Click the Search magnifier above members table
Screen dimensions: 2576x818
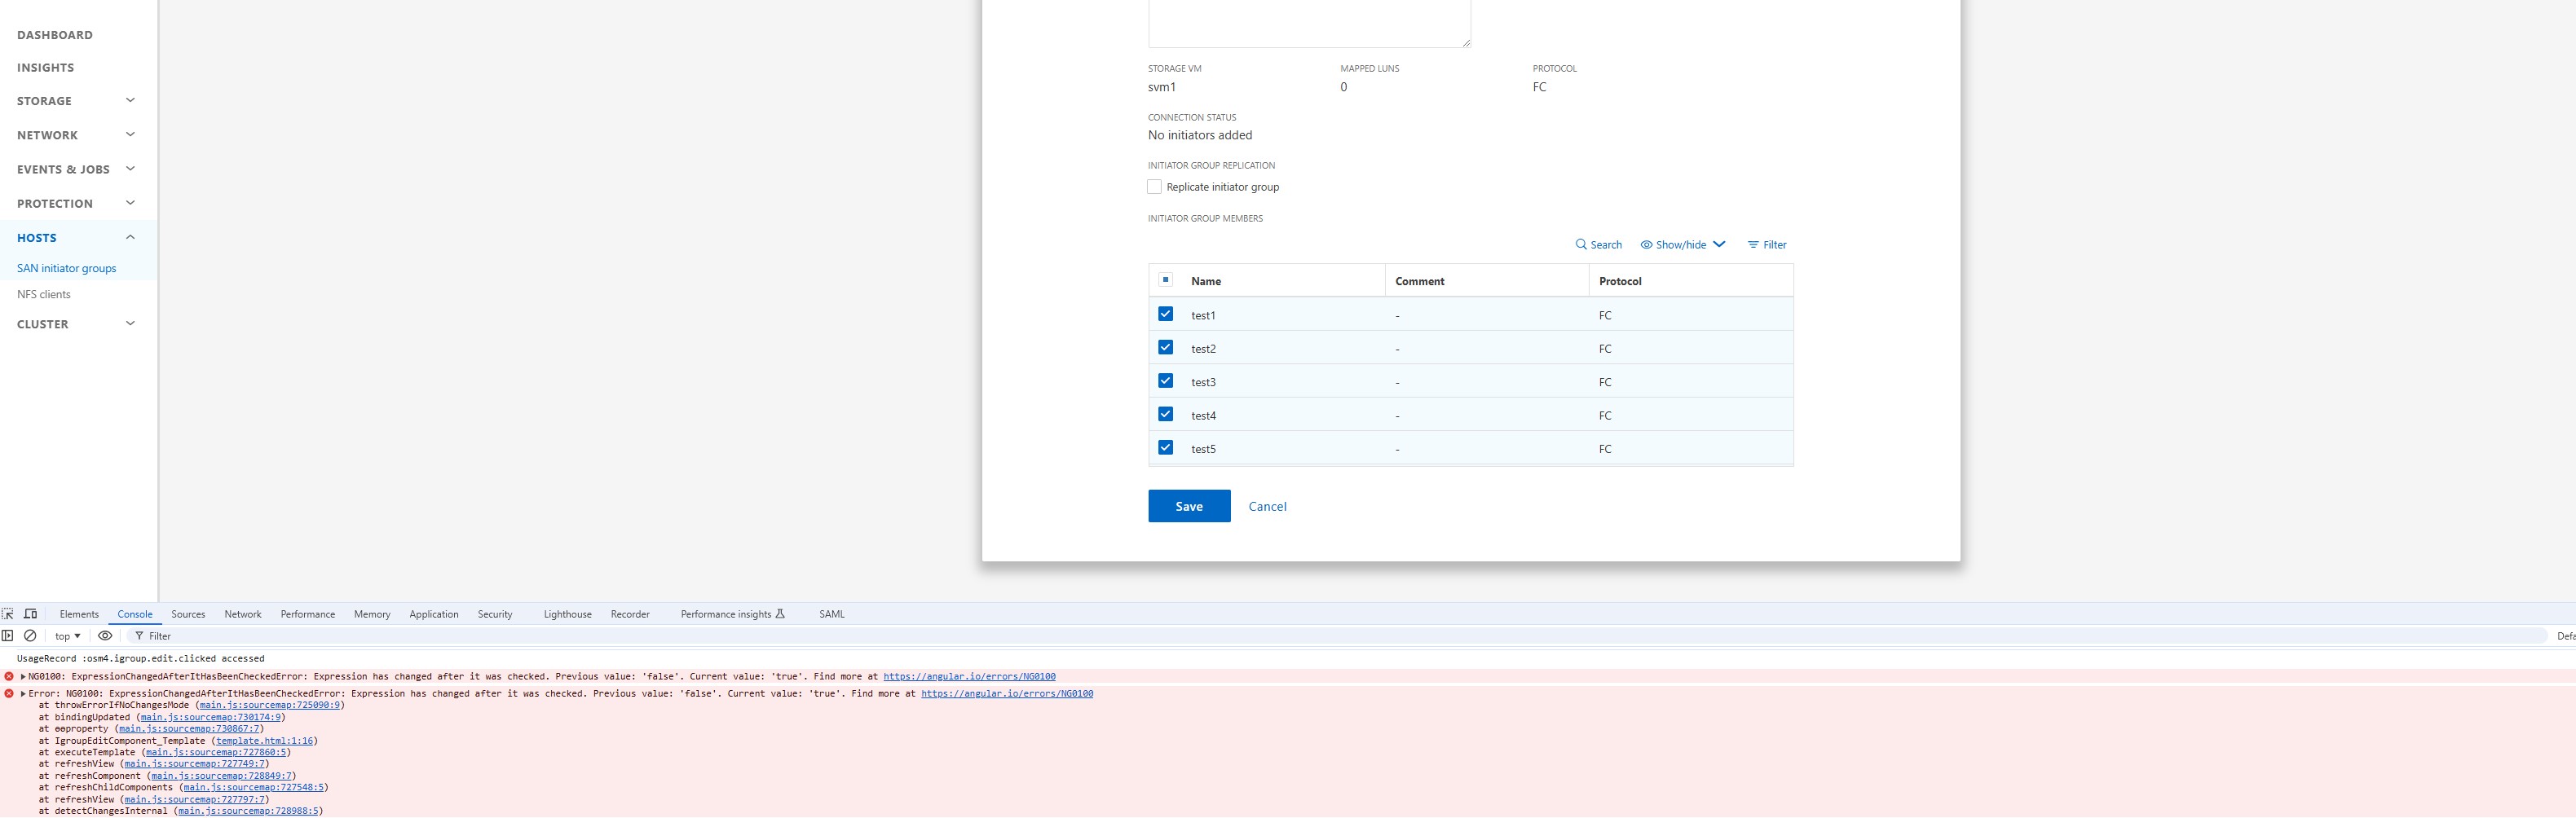tap(1581, 245)
